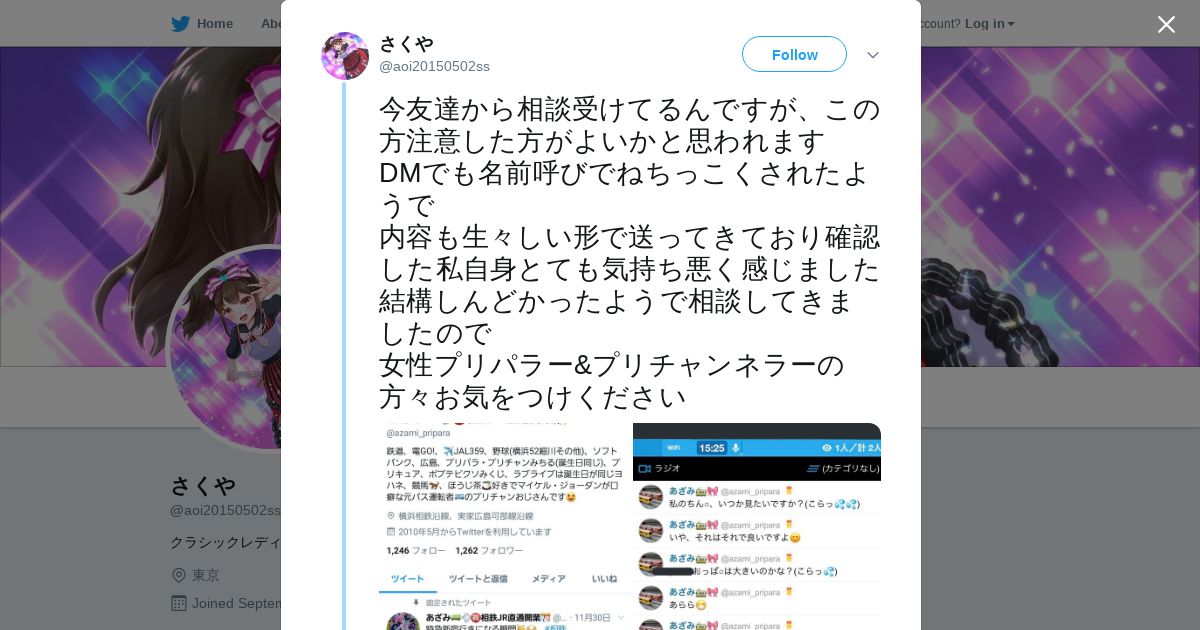
Task: Open the @aoi20150502ss handle in the tweet header
Action: [x=434, y=66]
